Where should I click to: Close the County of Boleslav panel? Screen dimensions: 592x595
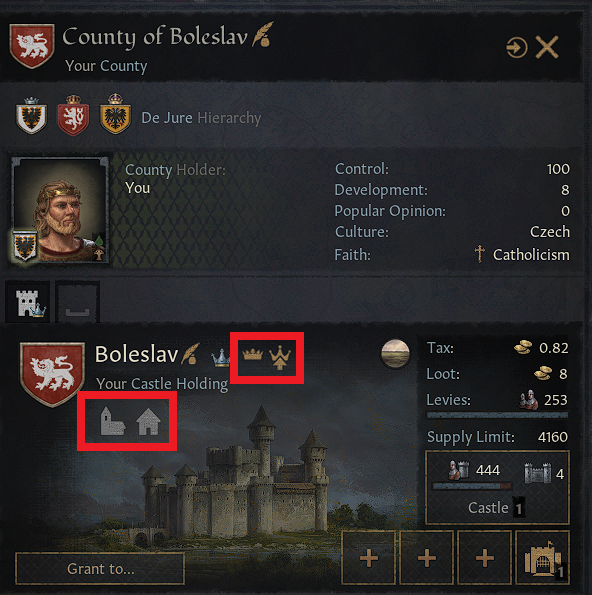547,47
